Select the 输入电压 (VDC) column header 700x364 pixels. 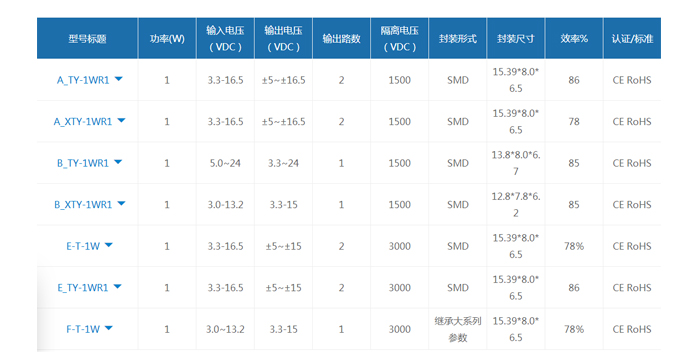(225, 38)
